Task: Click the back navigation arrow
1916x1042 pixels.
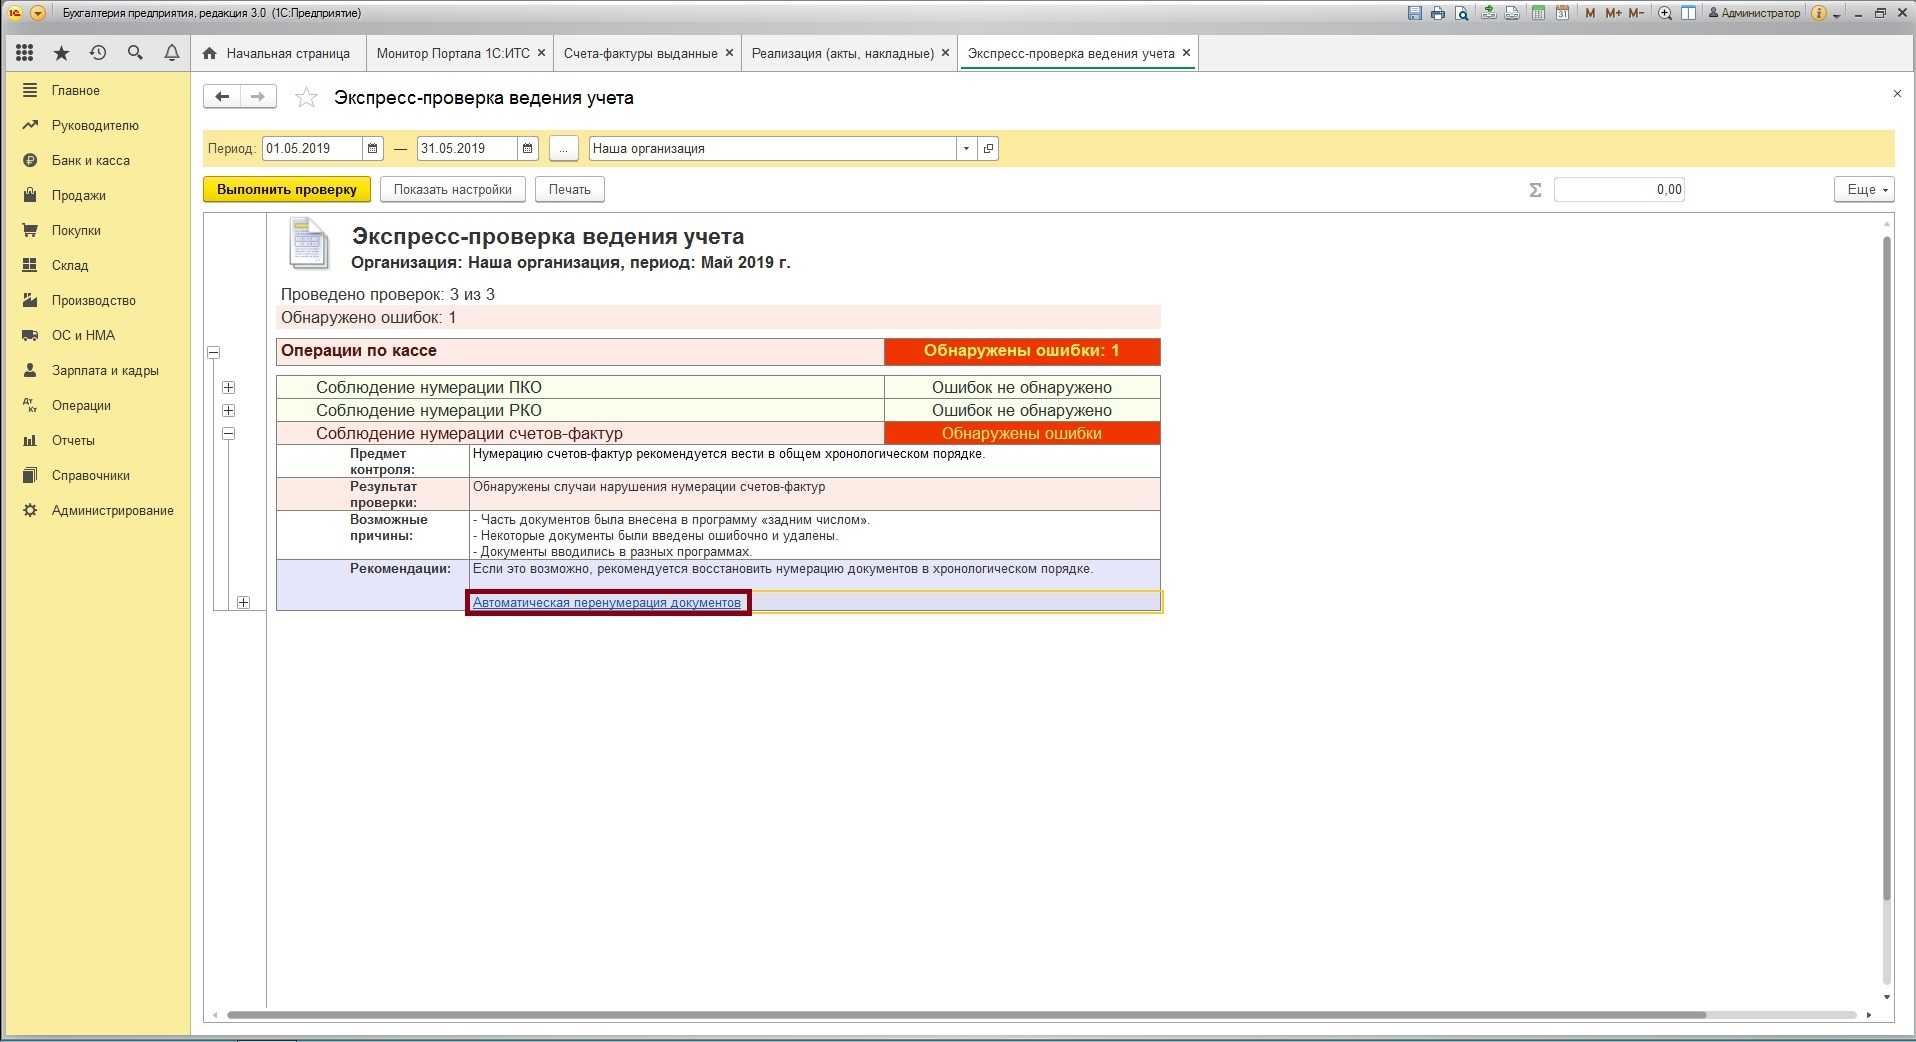Action: (x=222, y=97)
